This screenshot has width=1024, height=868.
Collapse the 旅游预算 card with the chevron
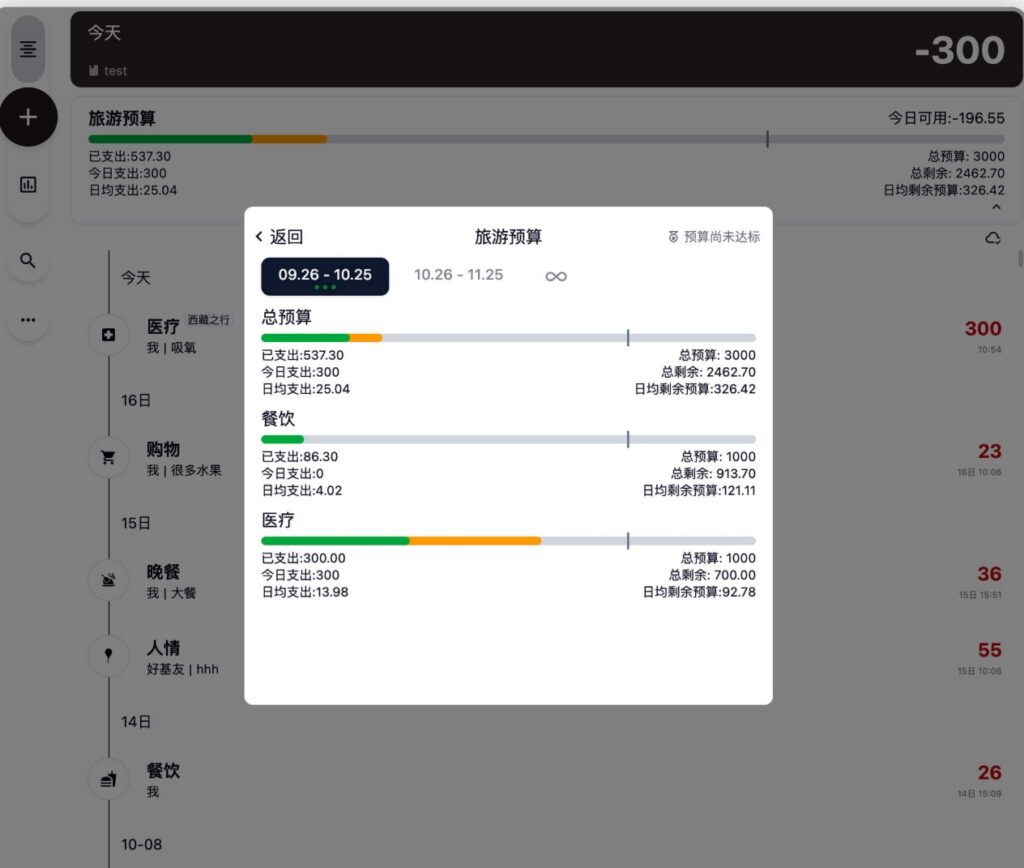(996, 207)
